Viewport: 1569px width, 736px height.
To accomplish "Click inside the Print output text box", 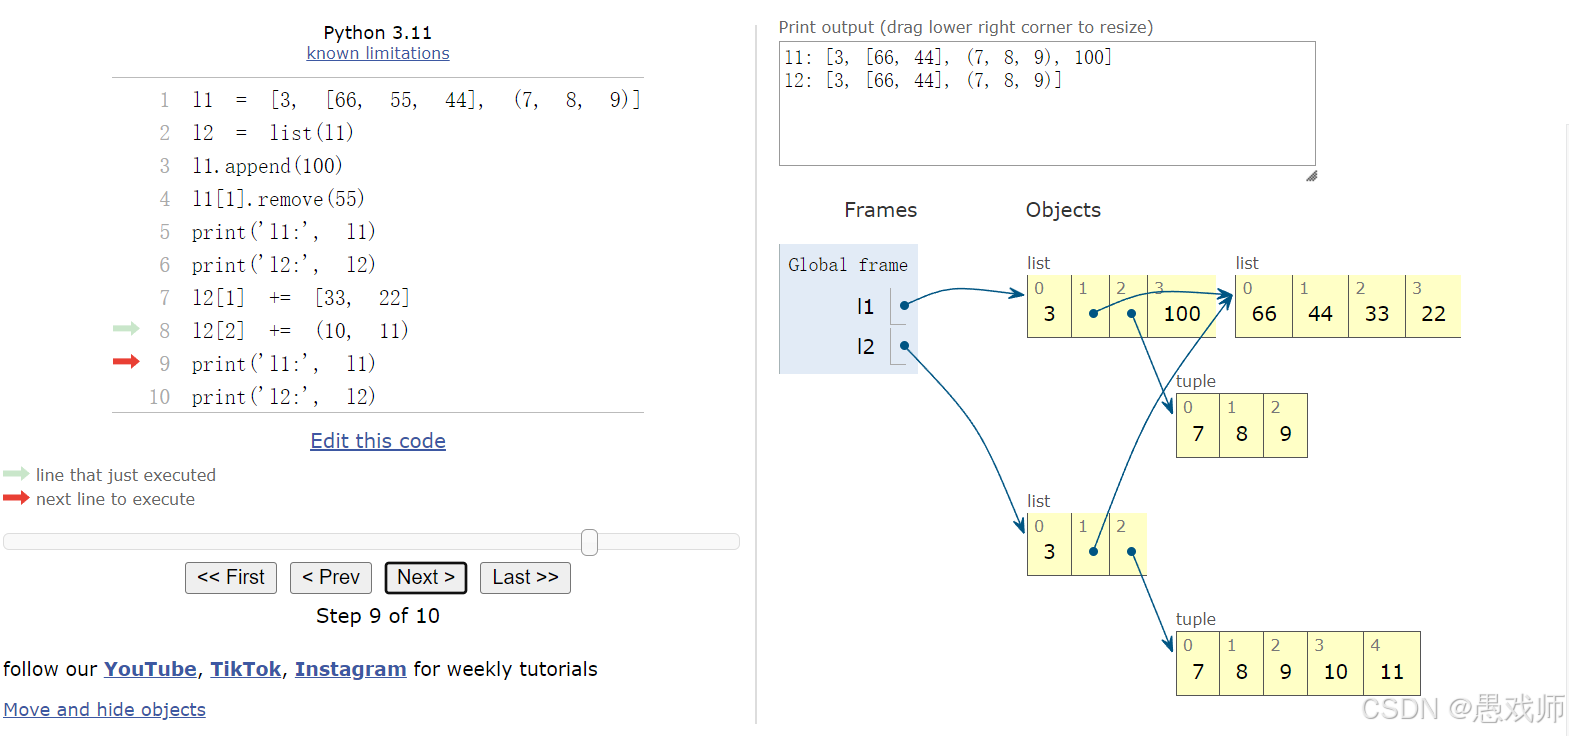I will pyautogui.click(x=1046, y=120).
